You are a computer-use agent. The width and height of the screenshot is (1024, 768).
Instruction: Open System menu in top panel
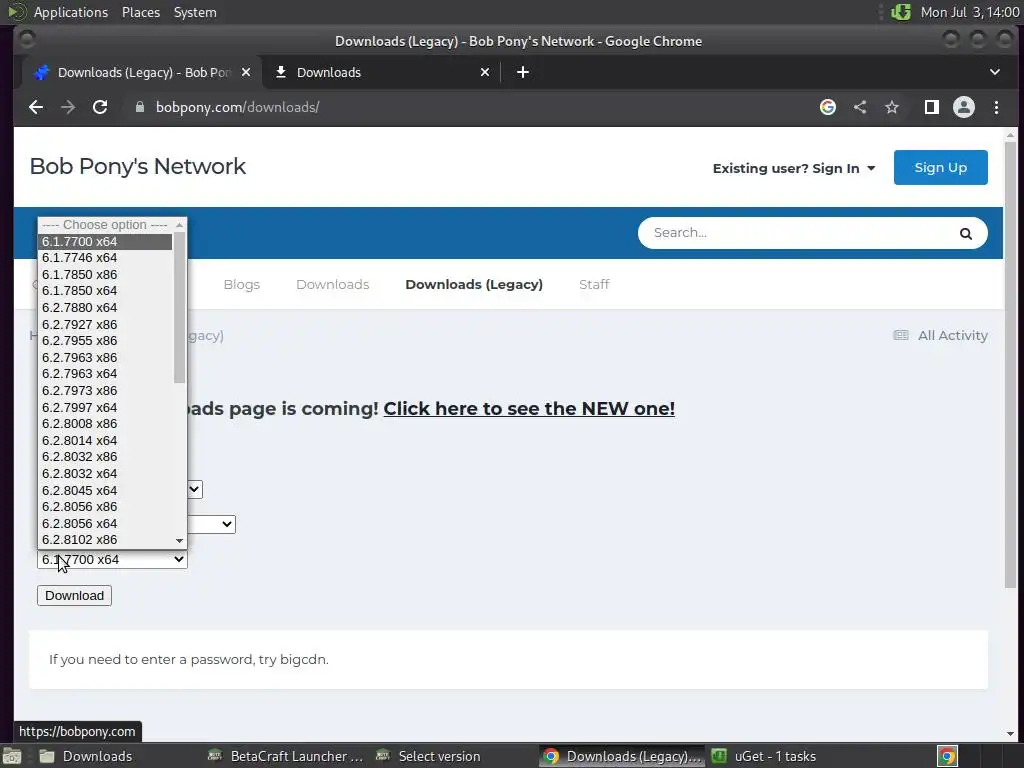195,12
